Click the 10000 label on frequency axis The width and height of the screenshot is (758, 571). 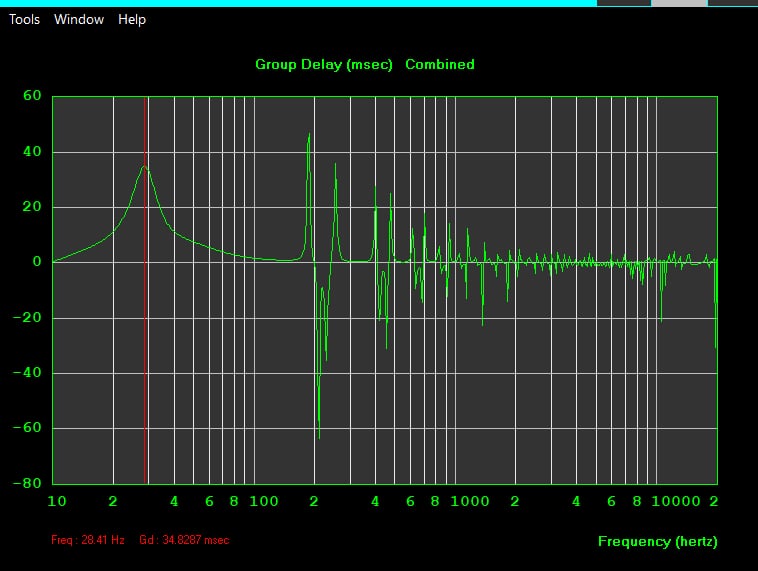pos(676,501)
